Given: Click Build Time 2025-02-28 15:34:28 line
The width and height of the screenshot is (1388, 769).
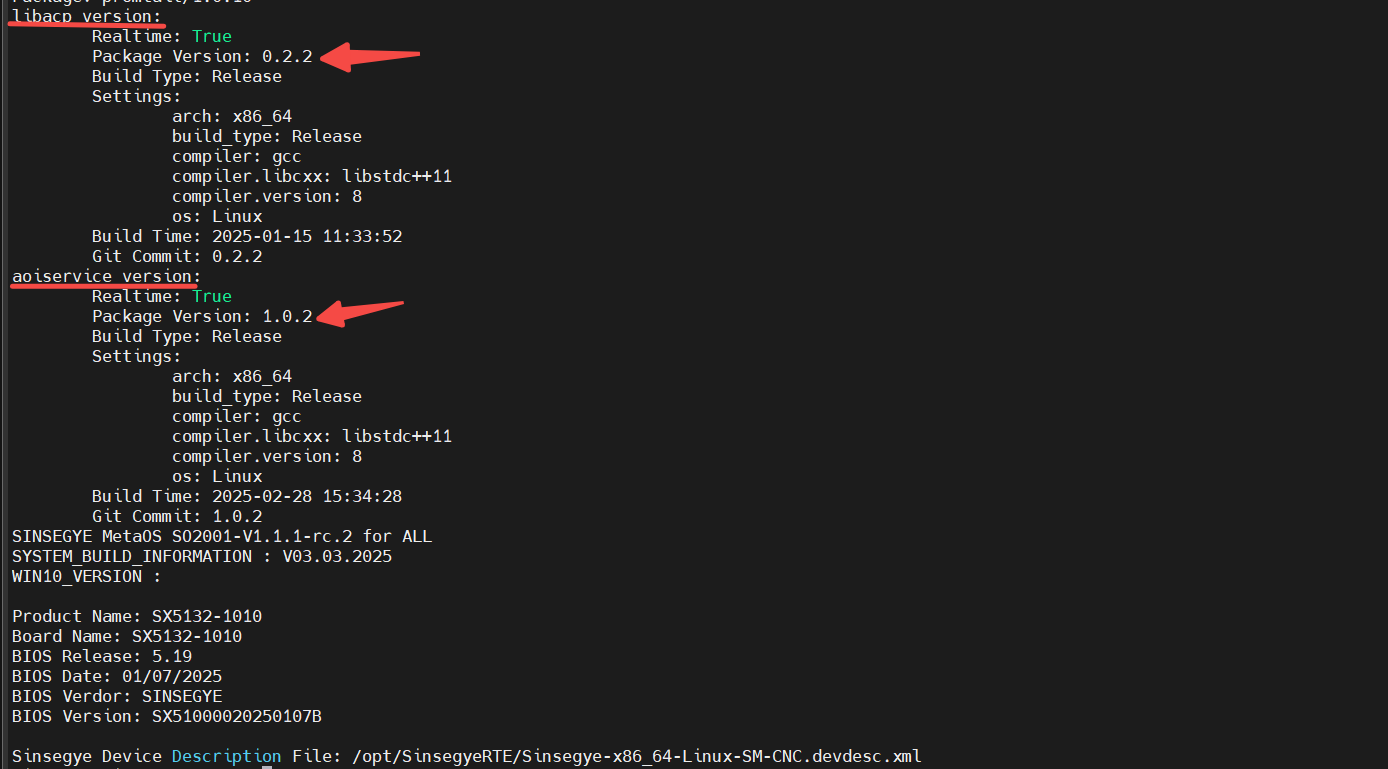Looking at the screenshot, I should tap(246, 496).
